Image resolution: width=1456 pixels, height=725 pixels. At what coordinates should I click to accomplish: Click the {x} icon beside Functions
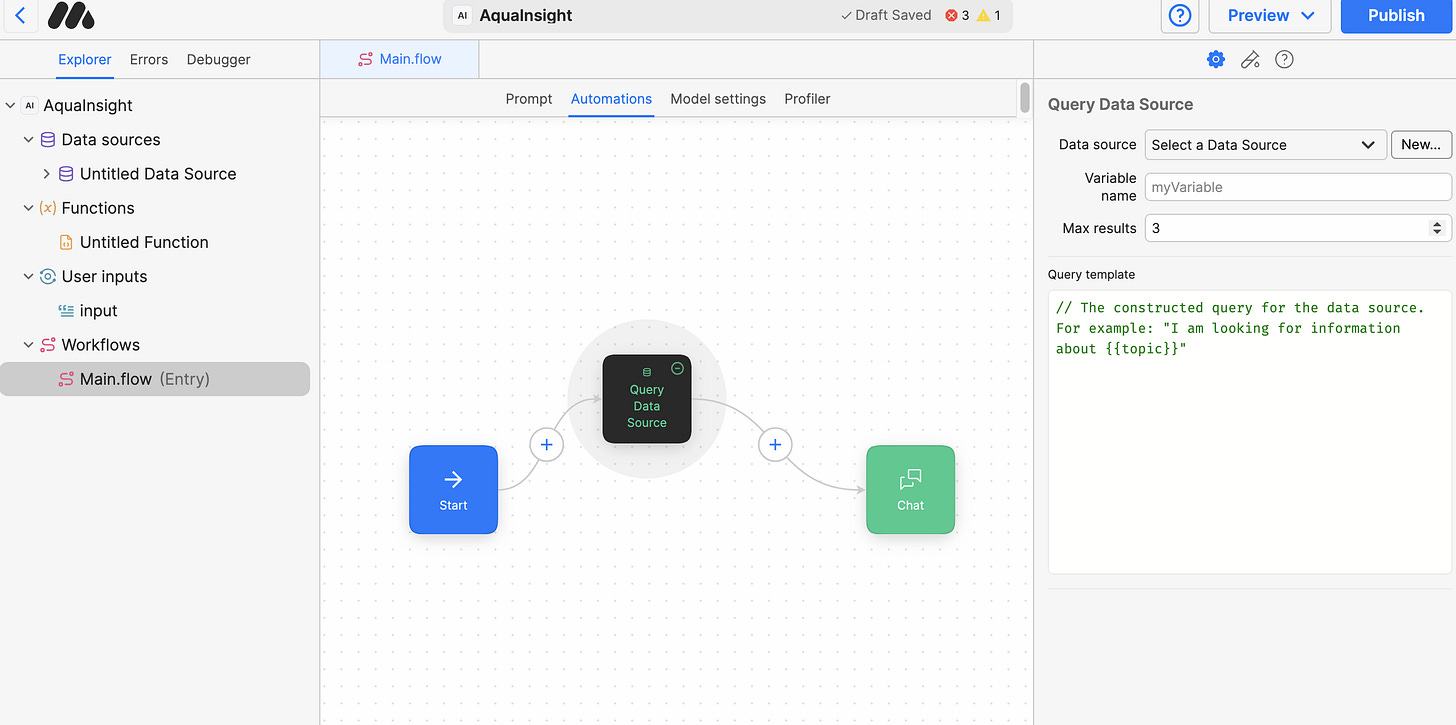click(x=47, y=208)
